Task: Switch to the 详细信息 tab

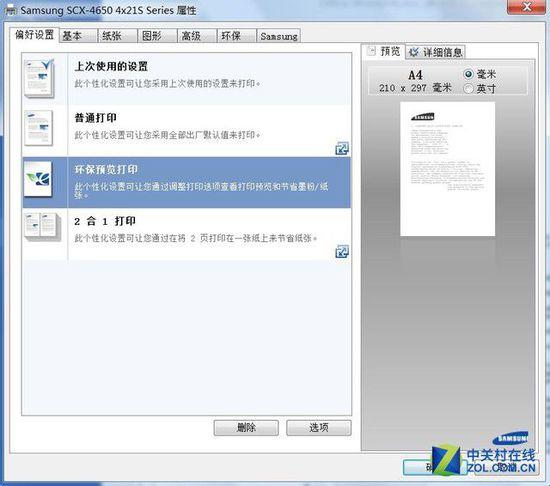Action: [436, 52]
